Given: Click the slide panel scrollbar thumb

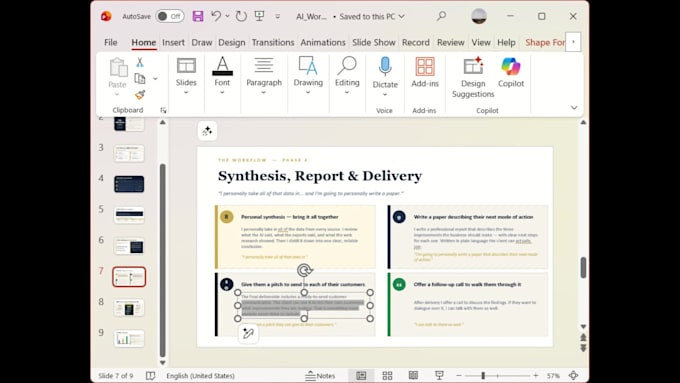Looking at the screenshot, I should (163, 260).
